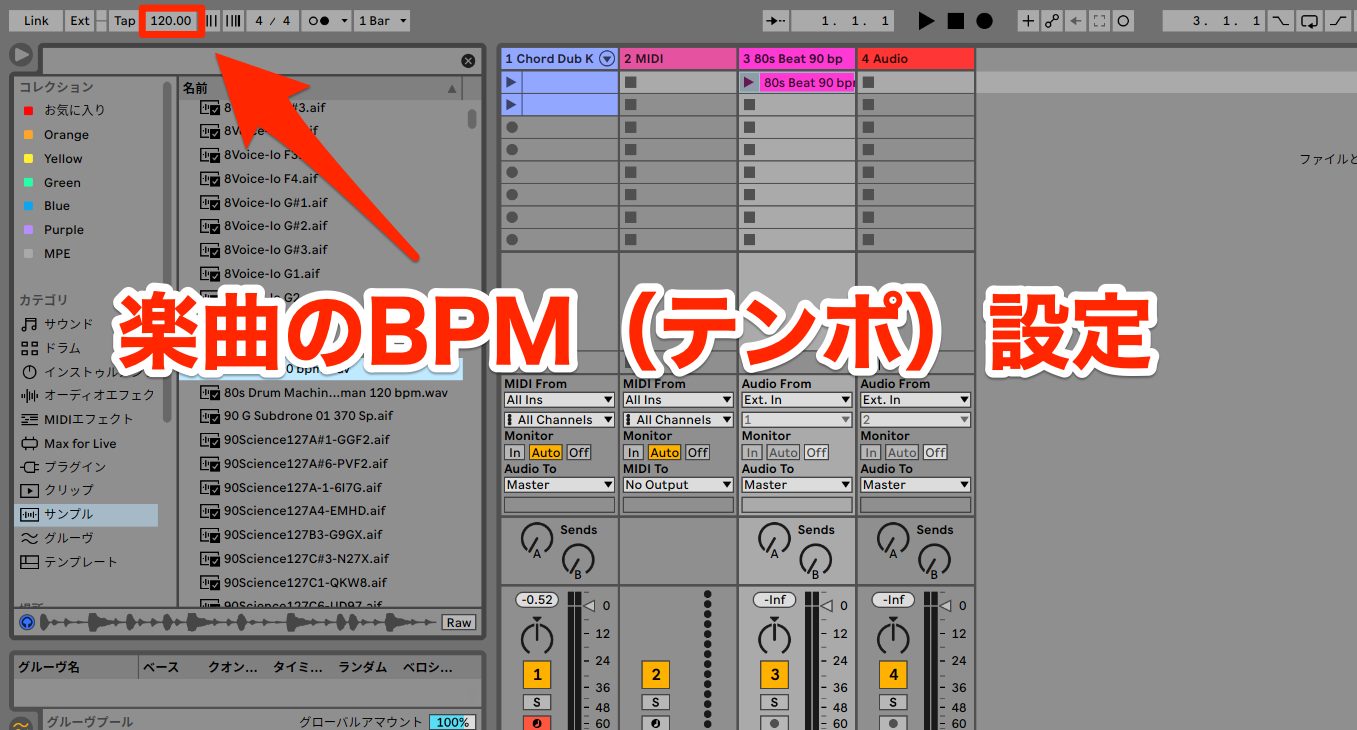1357x730 pixels.
Task: Toggle the Ext sync button
Action: (x=79, y=20)
